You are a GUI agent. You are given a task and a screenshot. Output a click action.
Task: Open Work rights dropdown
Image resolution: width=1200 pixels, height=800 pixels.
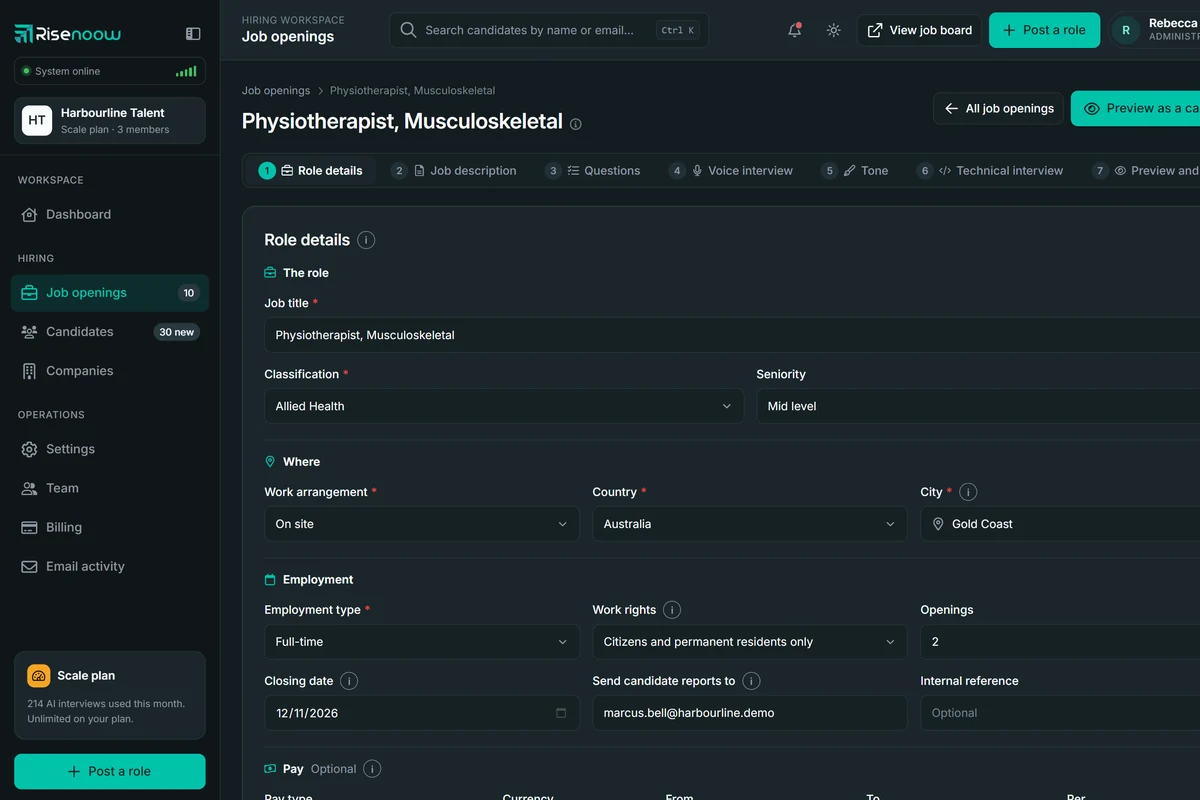tap(750, 642)
